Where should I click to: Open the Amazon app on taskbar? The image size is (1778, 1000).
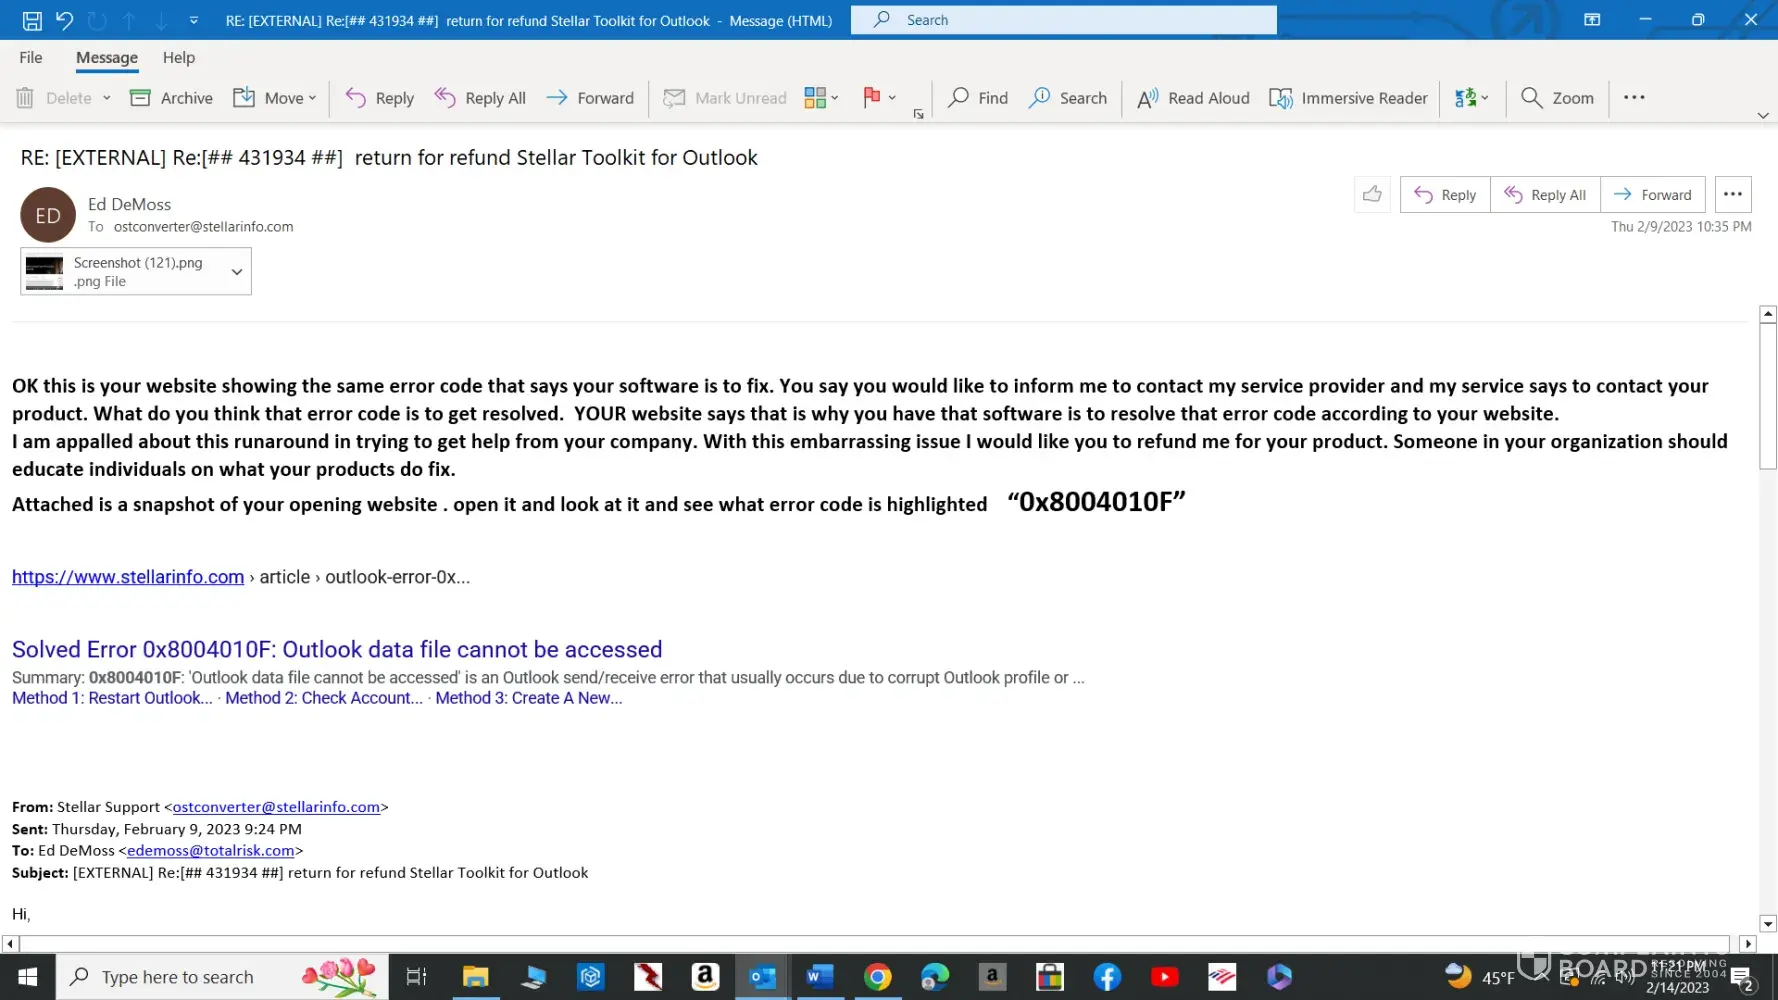coord(705,977)
